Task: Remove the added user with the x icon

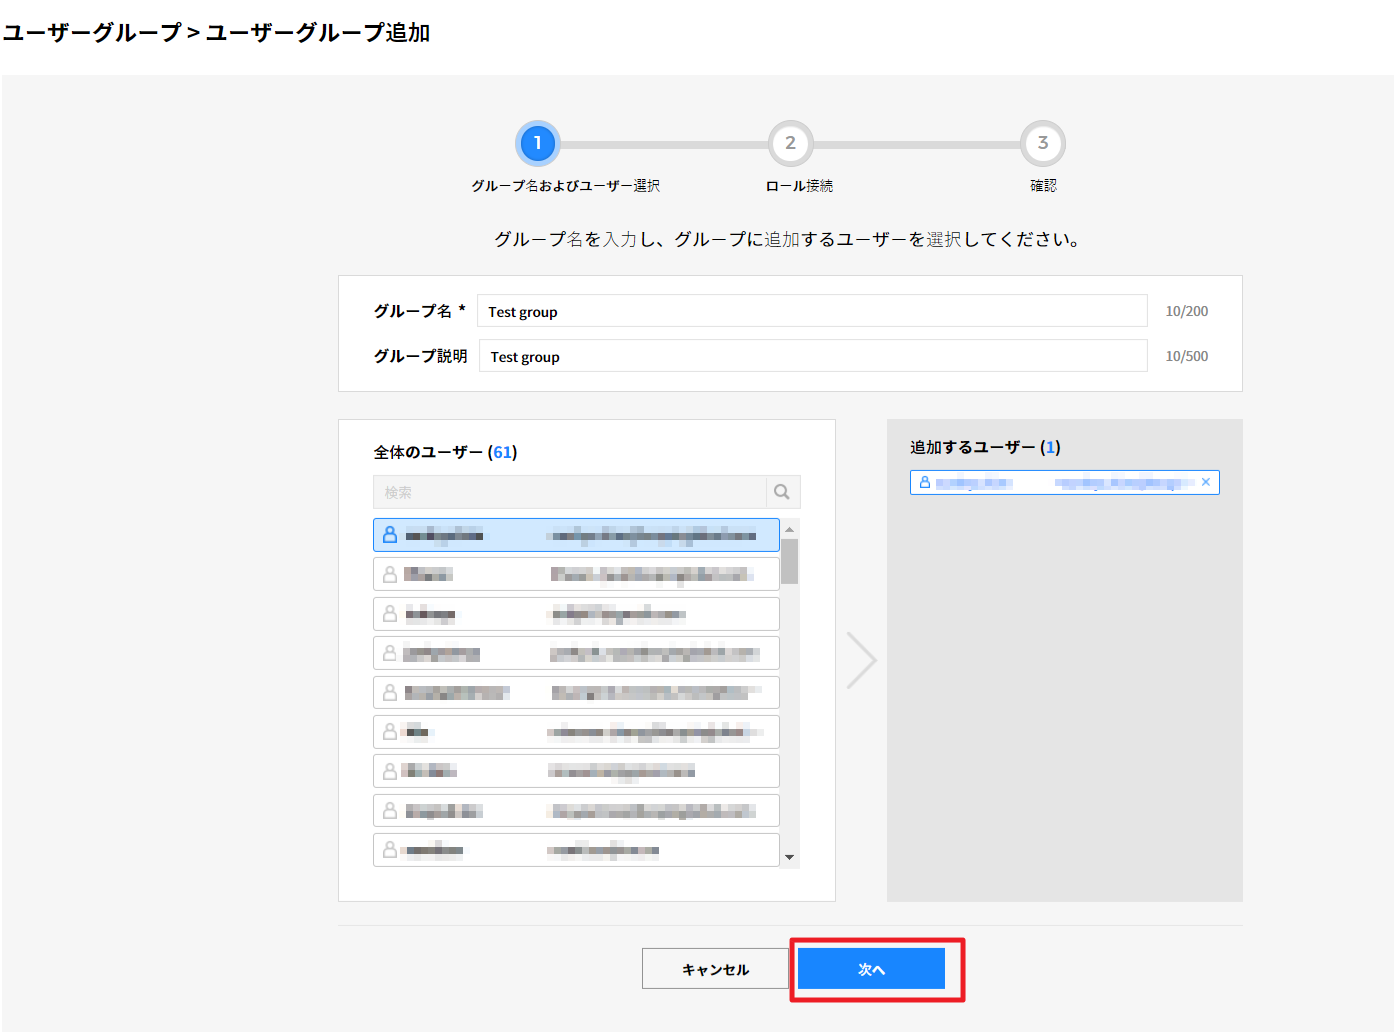Action: click(1205, 482)
